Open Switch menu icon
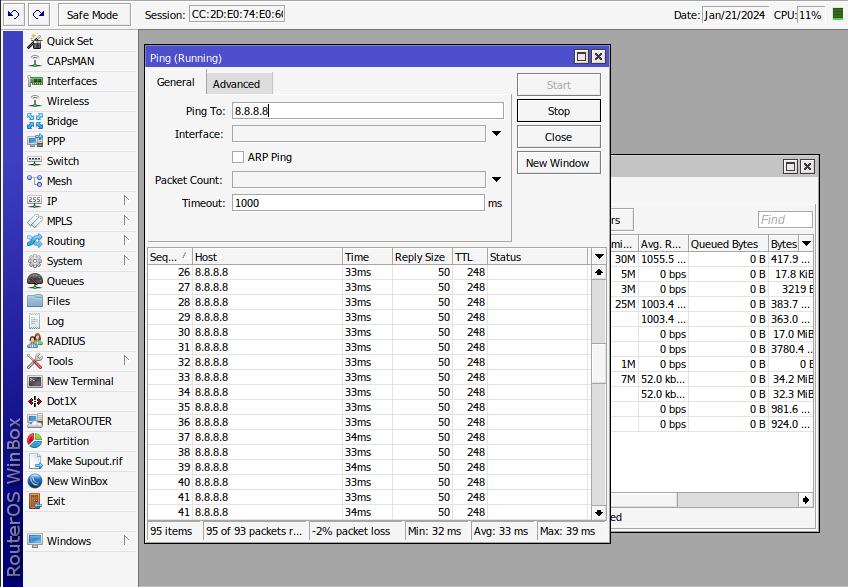This screenshot has height=587, width=848. 35,161
